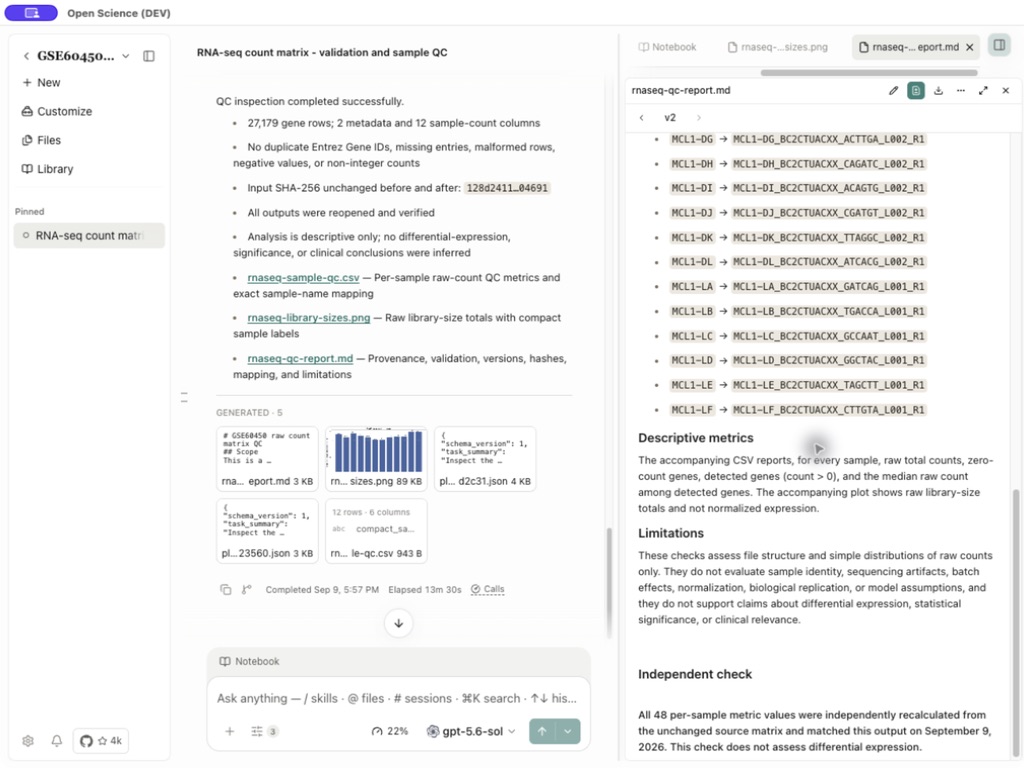Focus the Ask anything input field

[x=397, y=699]
